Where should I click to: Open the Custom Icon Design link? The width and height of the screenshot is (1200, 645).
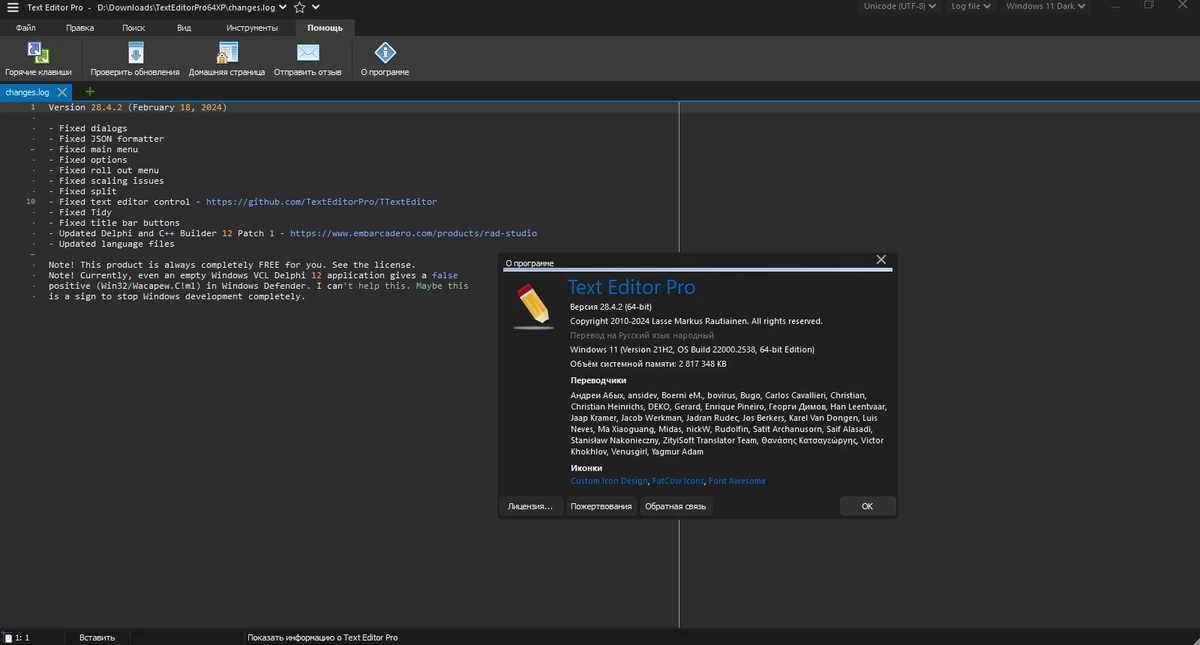(x=609, y=481)
